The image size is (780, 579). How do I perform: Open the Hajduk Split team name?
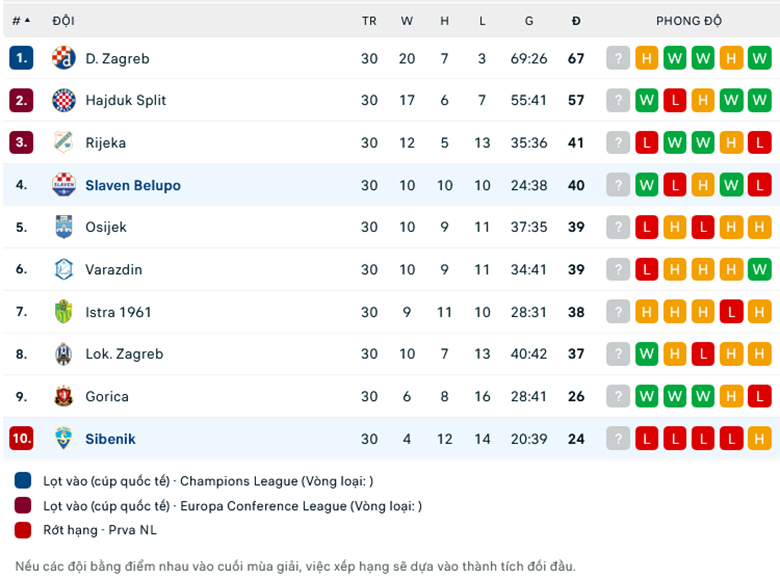(x=126, y=100)
